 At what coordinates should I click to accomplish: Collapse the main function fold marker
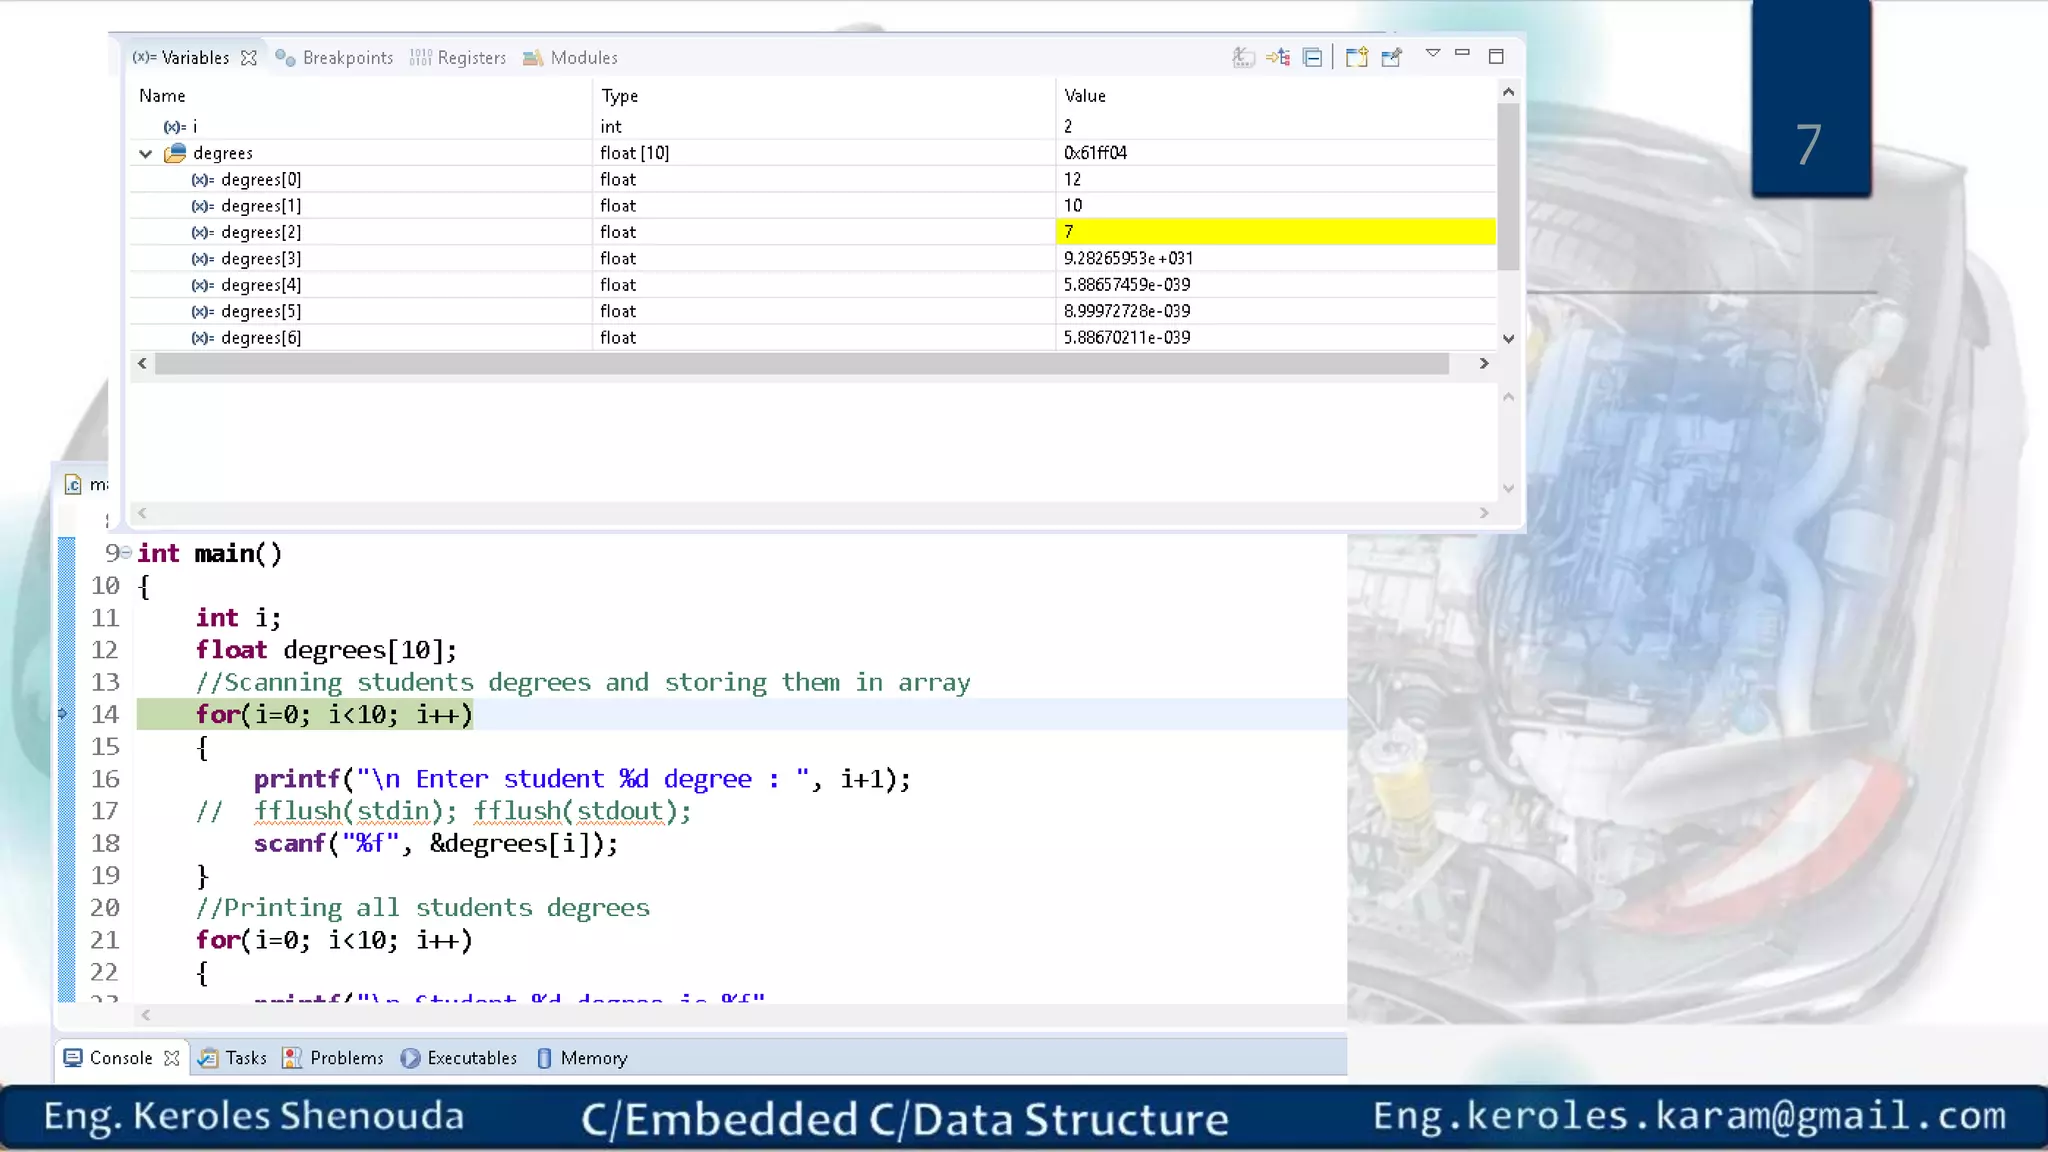[x=127, y=553]
